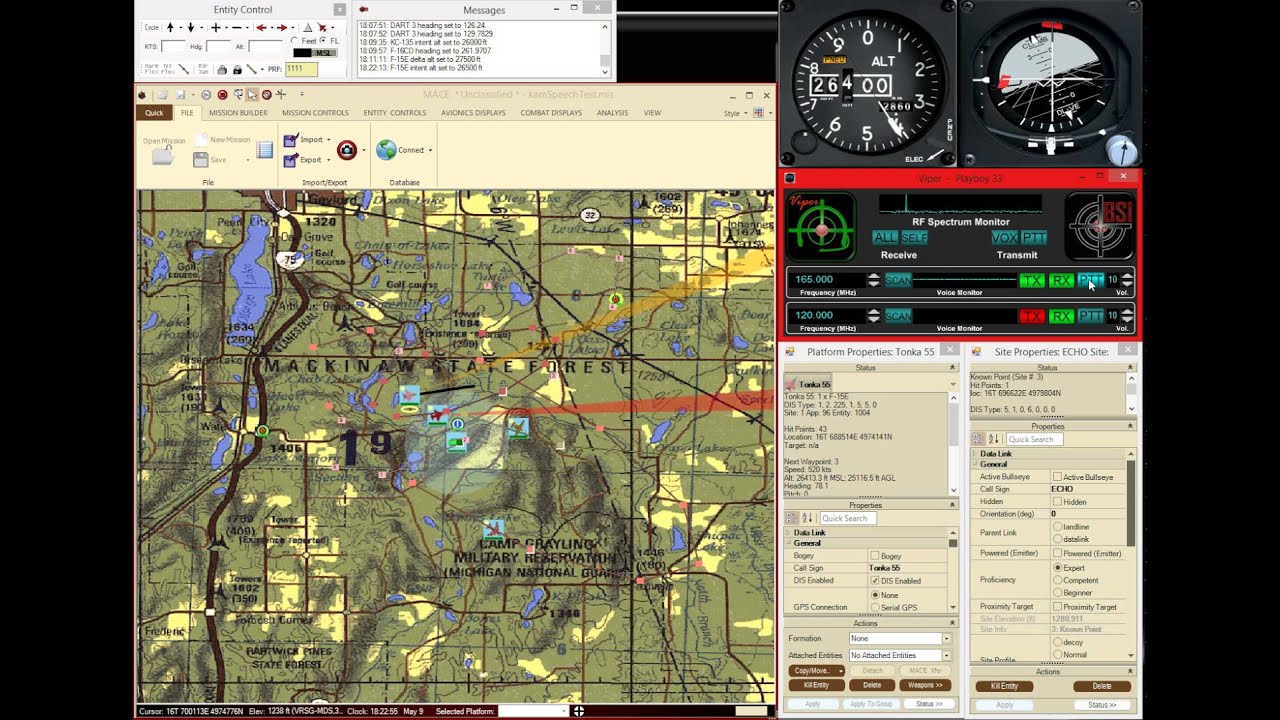Click Copy/Move button in Platform Properties
The image size is (1280, 720).
pos(817,670)
